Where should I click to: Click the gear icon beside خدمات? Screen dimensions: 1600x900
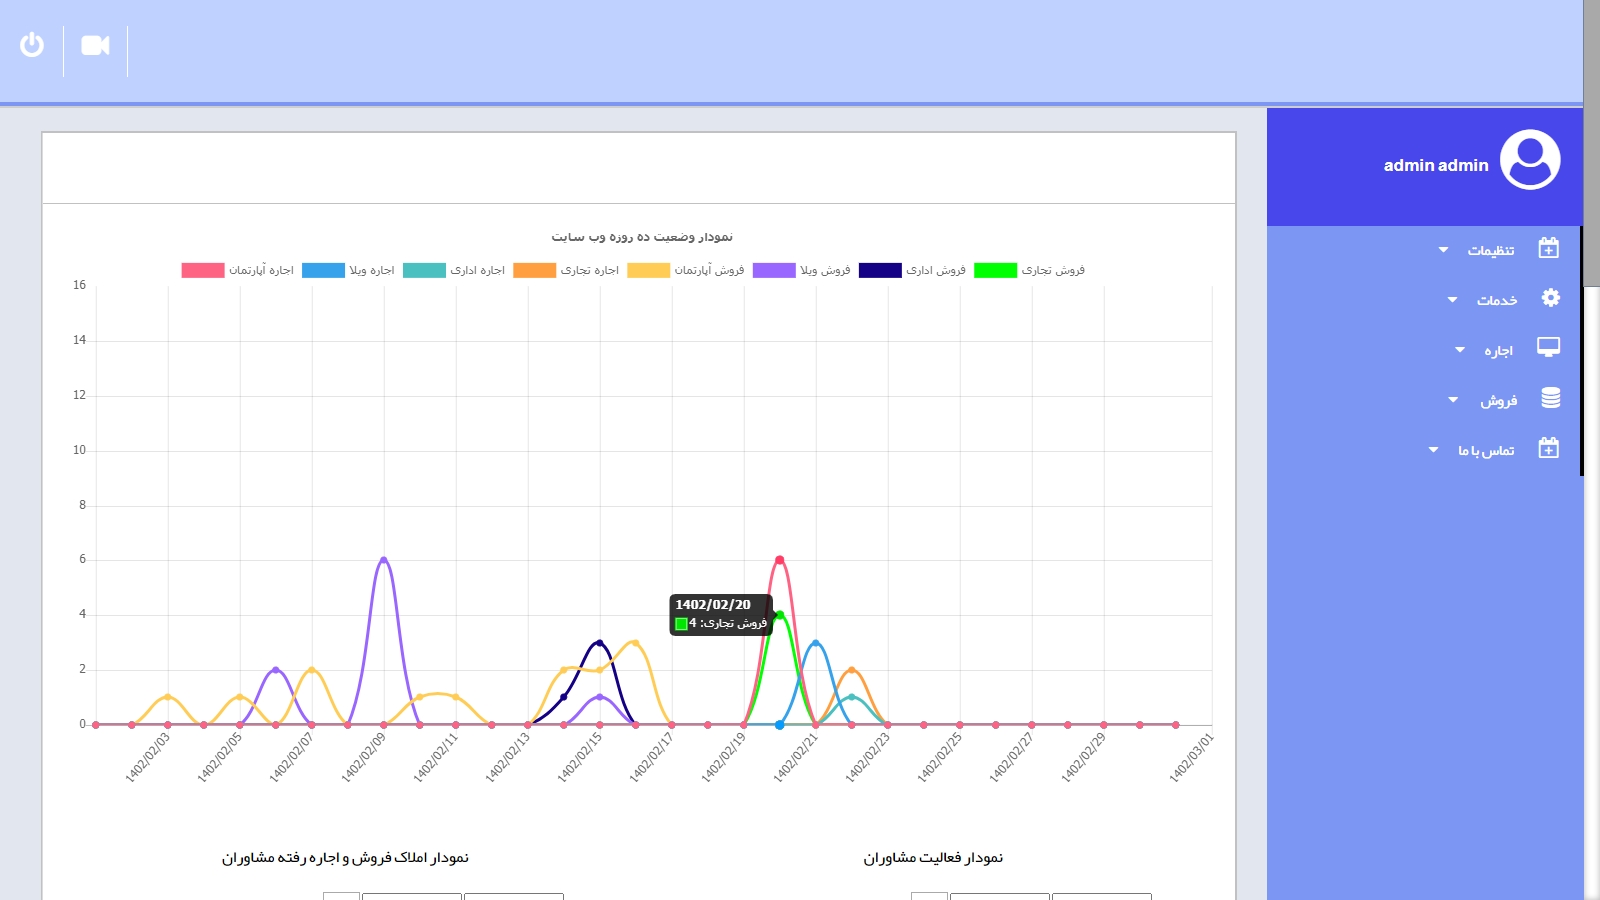click(1550, 298)
